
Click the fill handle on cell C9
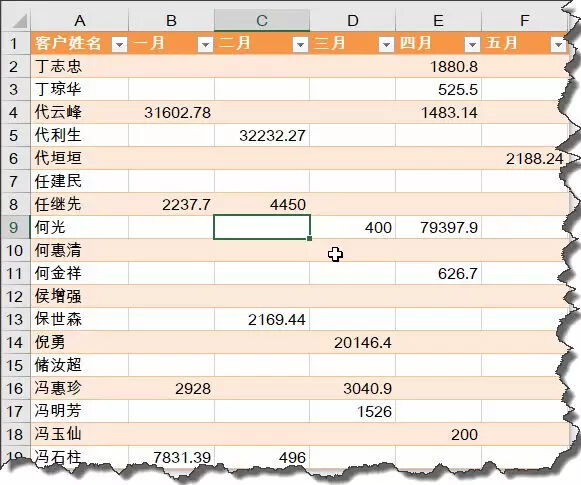tap(310, 239)
